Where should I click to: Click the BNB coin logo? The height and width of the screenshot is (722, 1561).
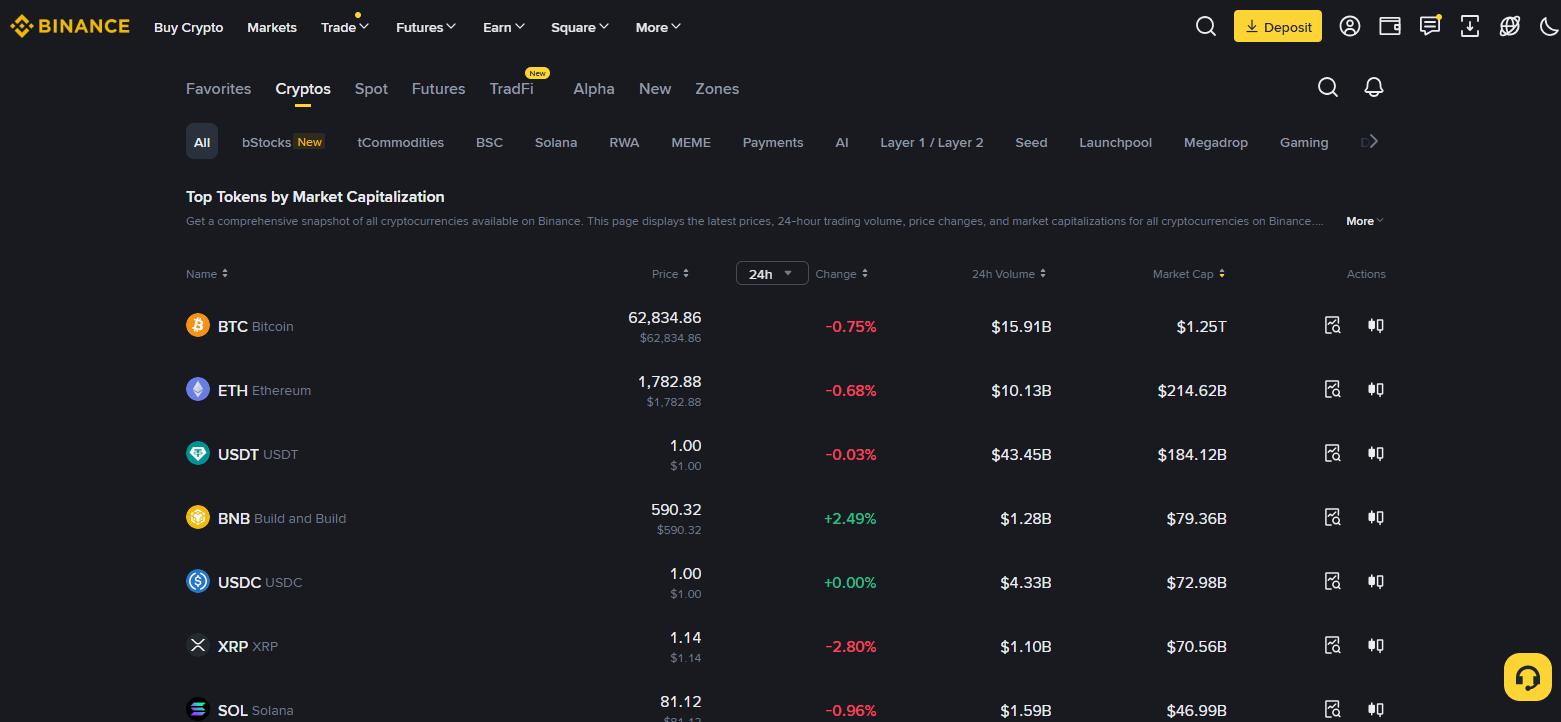click(x=198, y=517)
